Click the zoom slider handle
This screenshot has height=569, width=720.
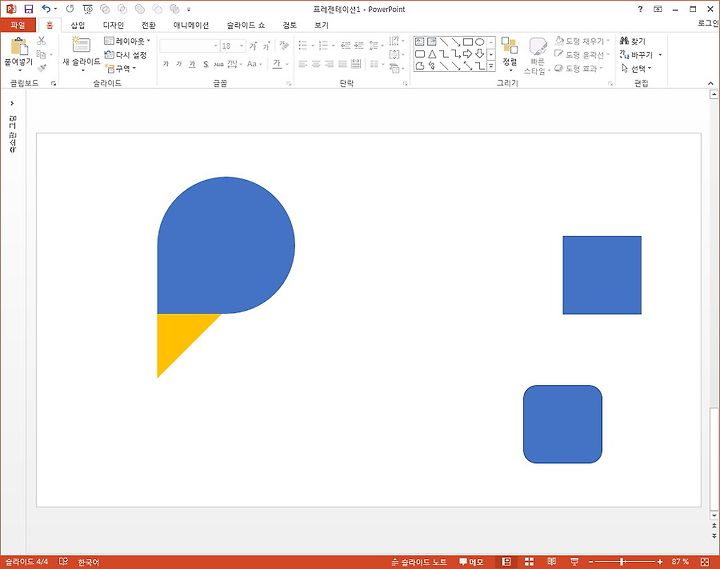pos(622,562)
